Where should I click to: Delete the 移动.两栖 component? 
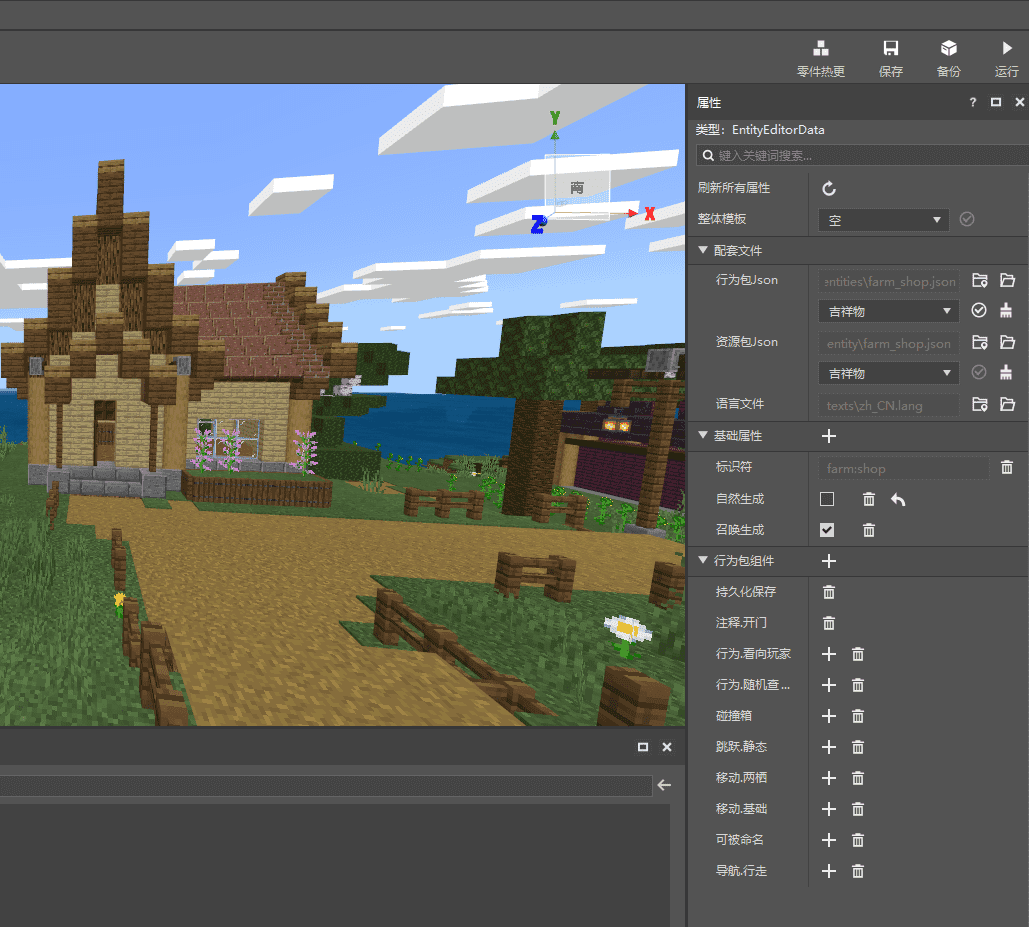coord(858,778)
